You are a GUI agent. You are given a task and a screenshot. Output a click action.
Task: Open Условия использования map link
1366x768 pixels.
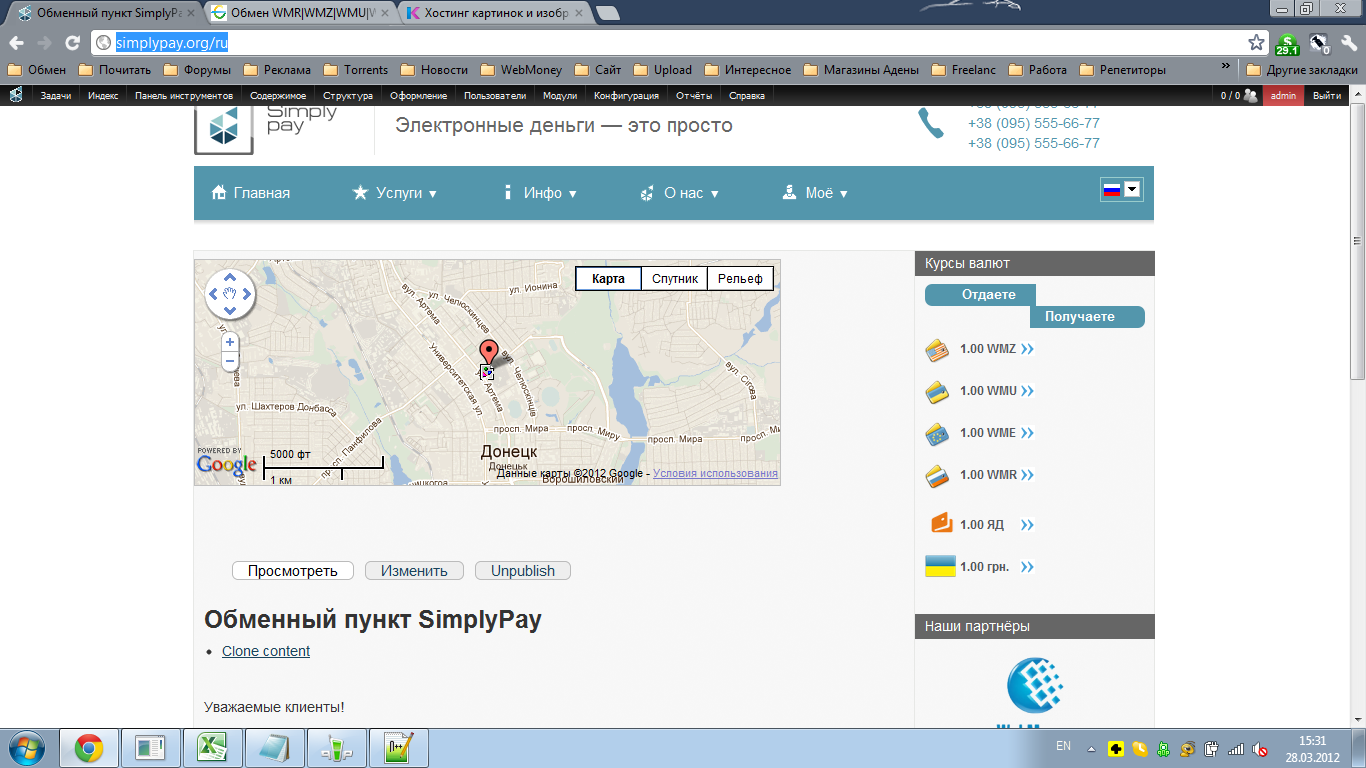pos(715,474)
